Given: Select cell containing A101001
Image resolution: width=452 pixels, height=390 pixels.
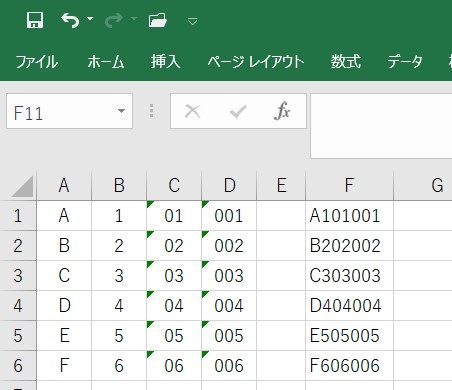Looking at the screenshot, I should tap(349, 215).
